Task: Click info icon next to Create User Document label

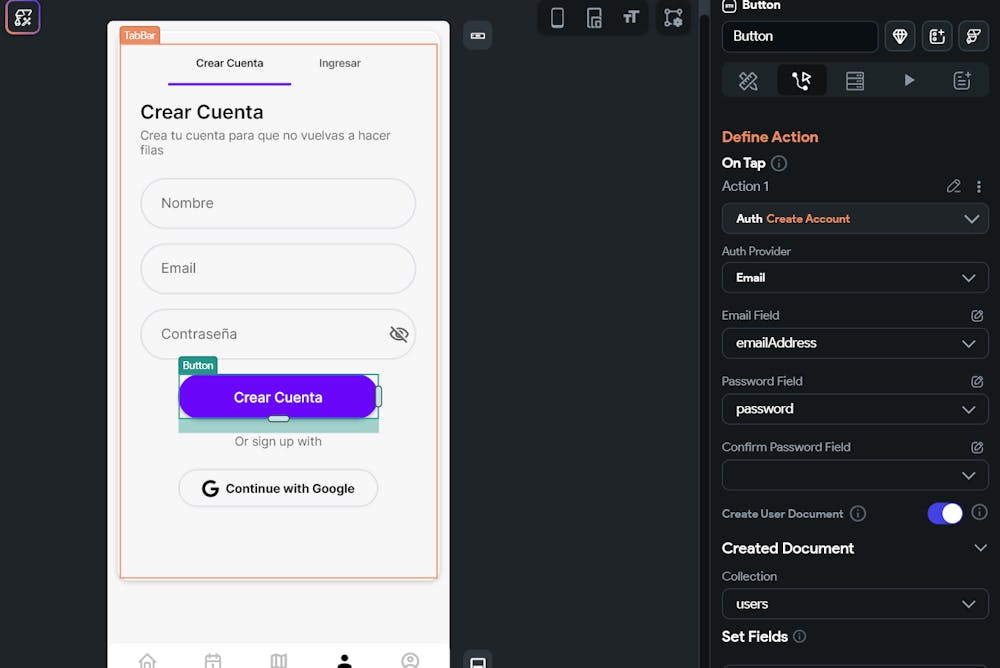Action: click(x=858, y=514)
